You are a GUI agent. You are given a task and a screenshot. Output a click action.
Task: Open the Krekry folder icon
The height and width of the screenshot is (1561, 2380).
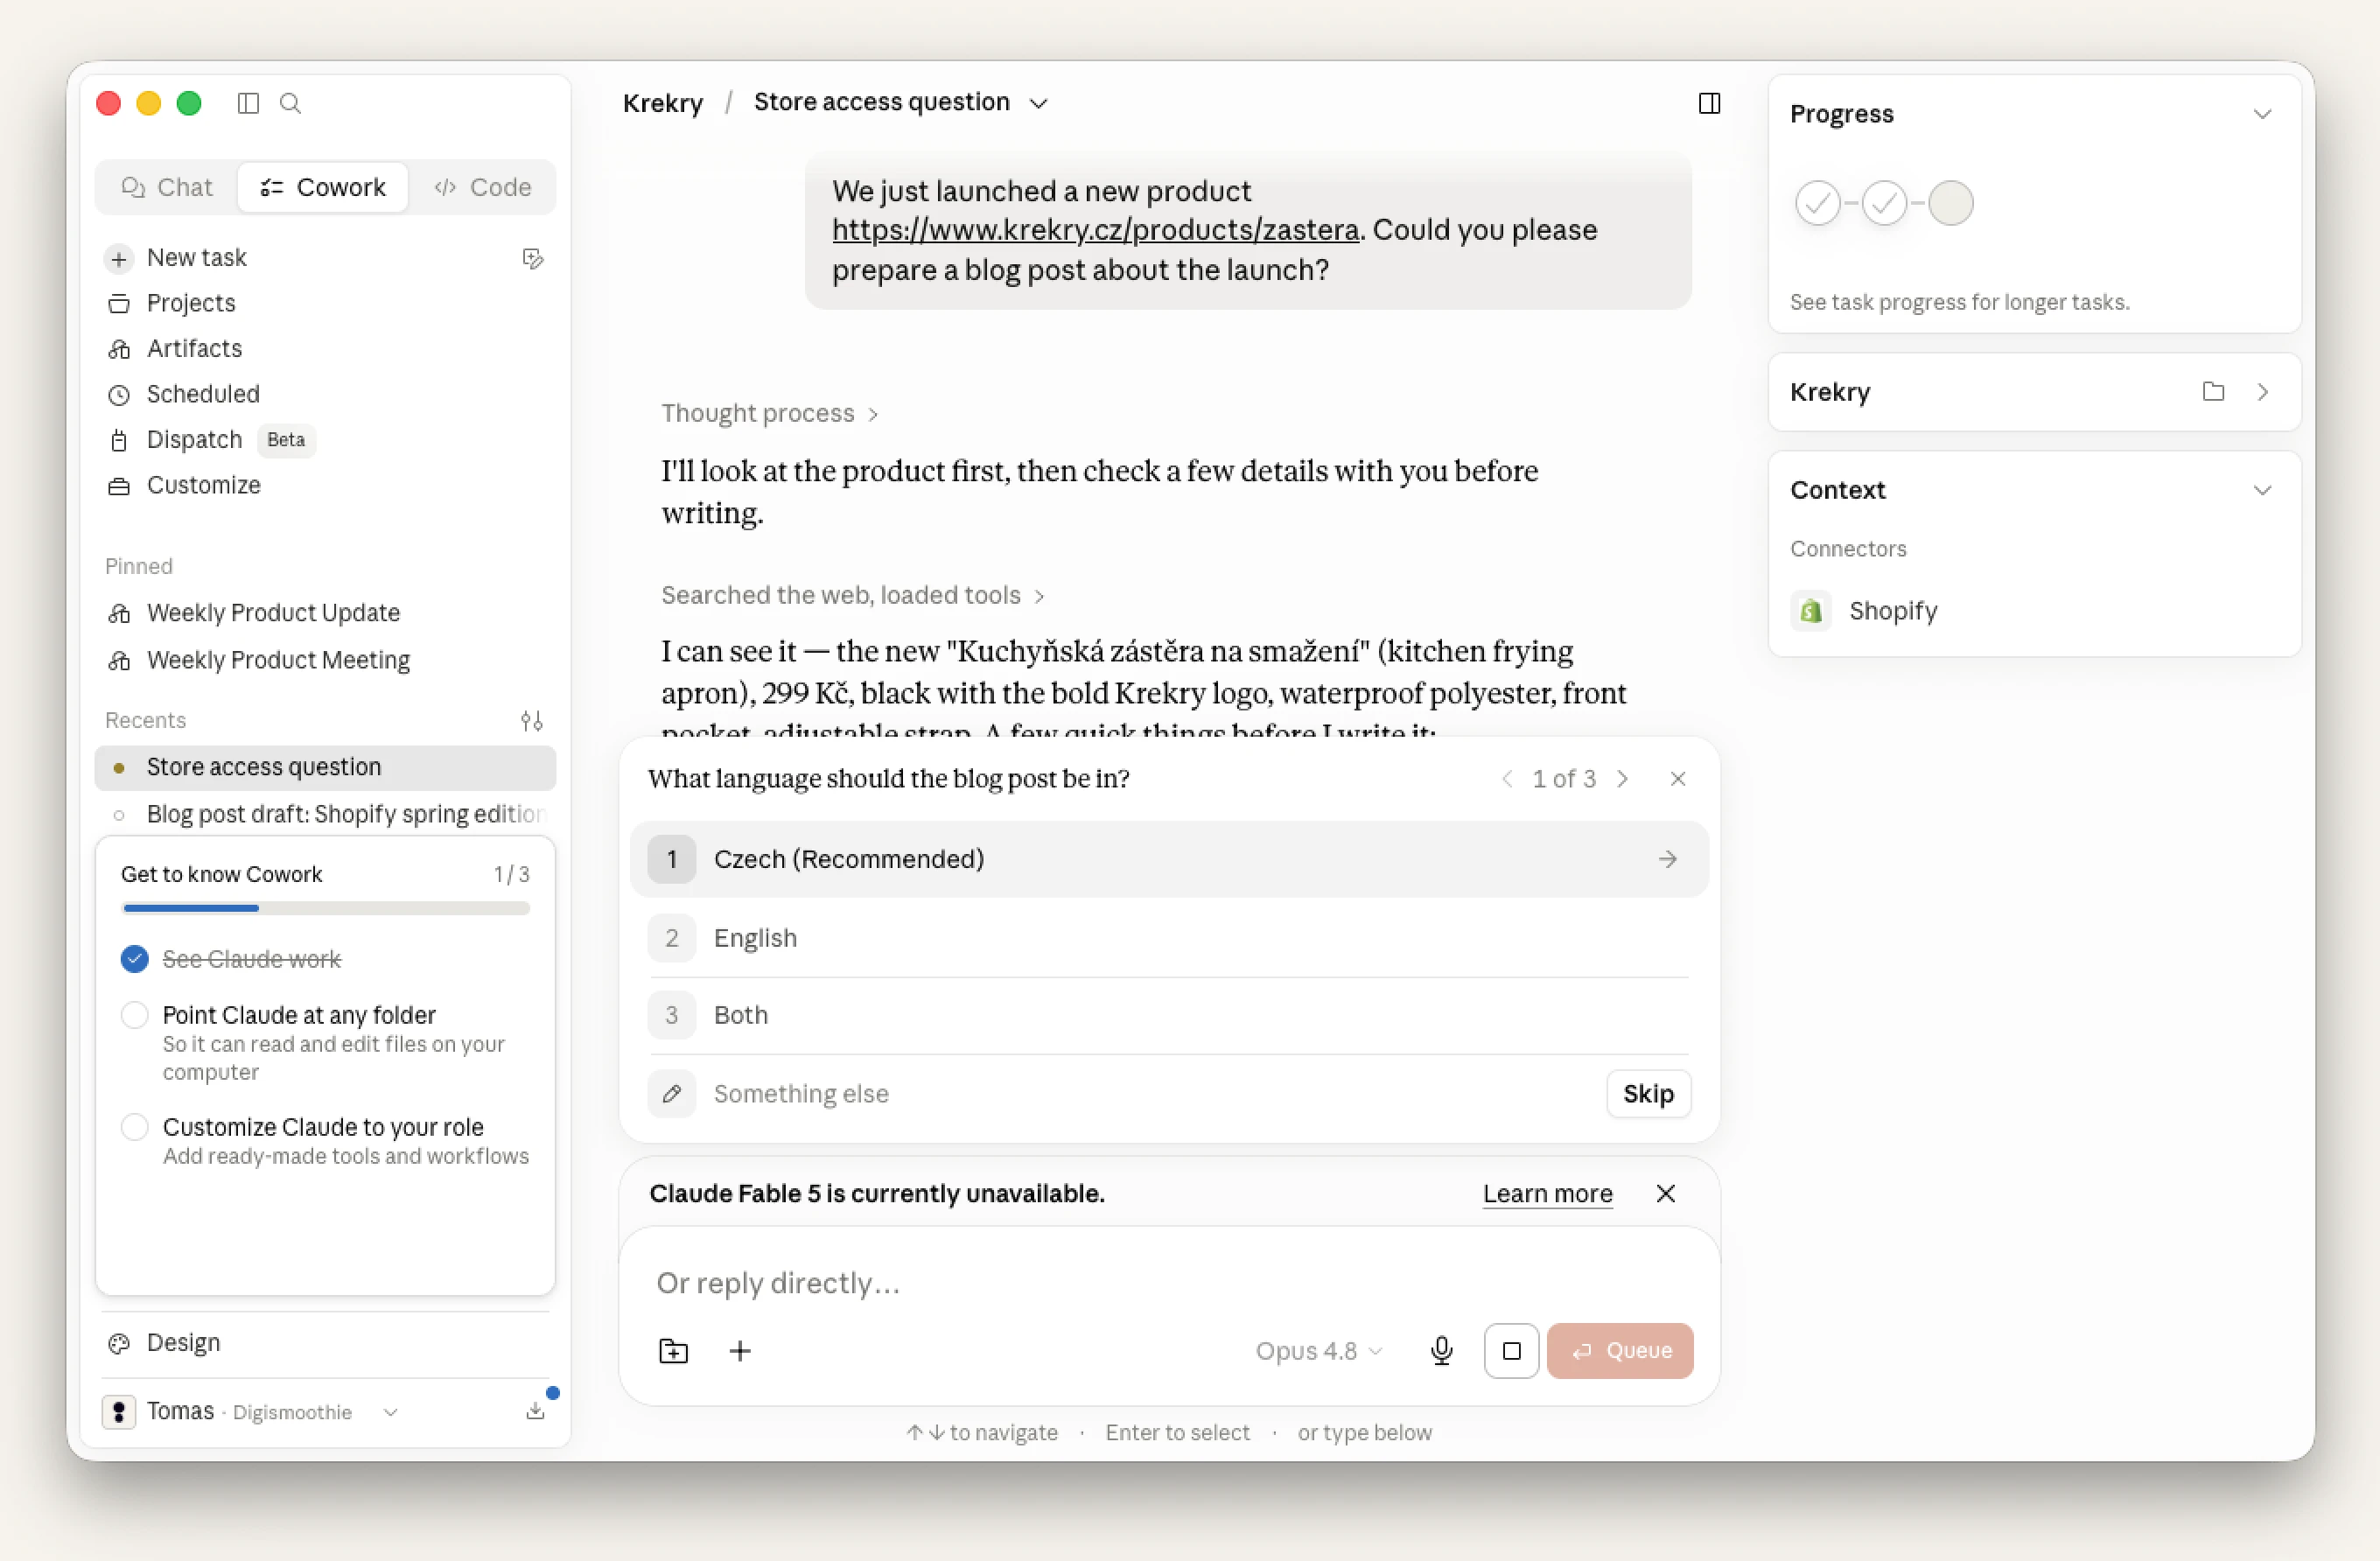pyautogui.click(x=2213, y=392)
